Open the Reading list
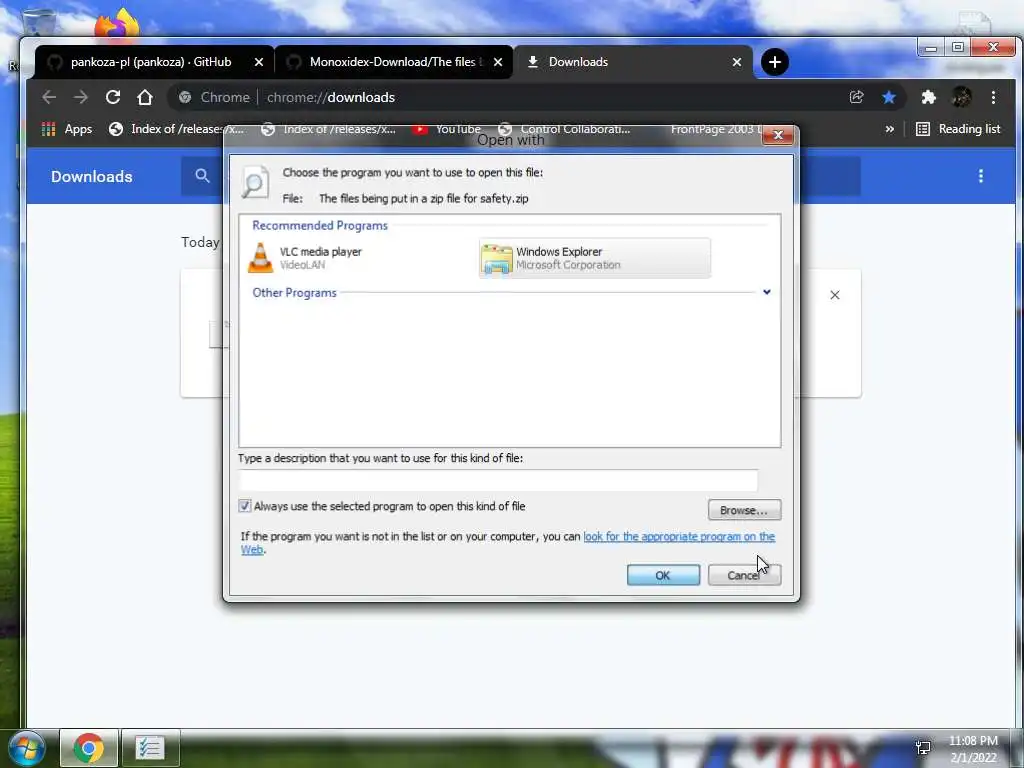This screenshot has height=768, width=1024. (958, 129)
